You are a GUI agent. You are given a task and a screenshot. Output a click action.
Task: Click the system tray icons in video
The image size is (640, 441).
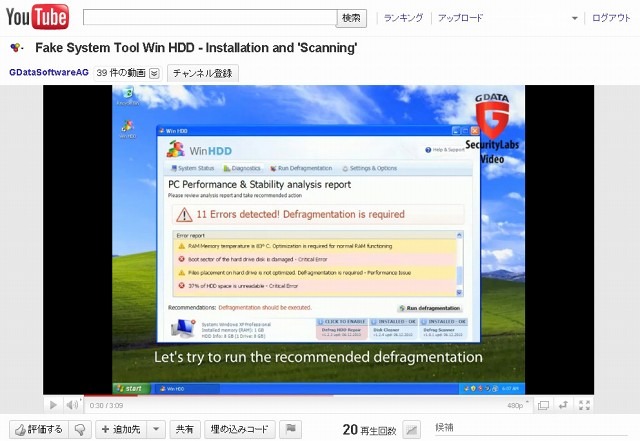pos(480,388)
